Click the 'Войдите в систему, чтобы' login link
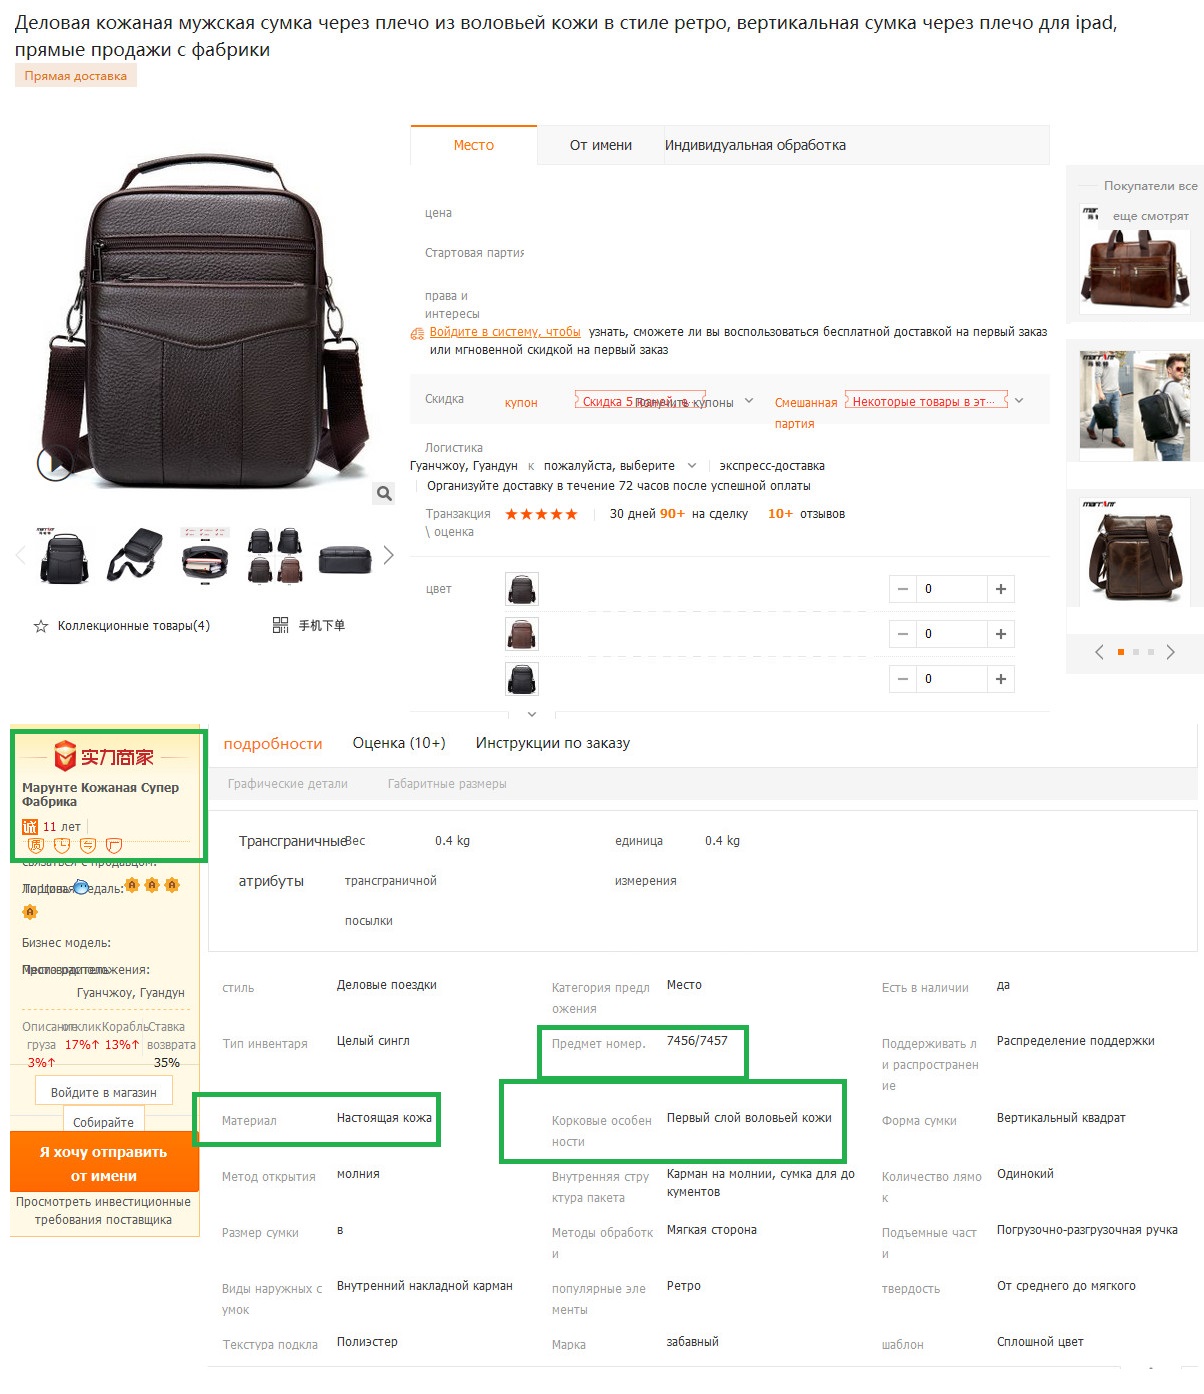 (505, 332)
